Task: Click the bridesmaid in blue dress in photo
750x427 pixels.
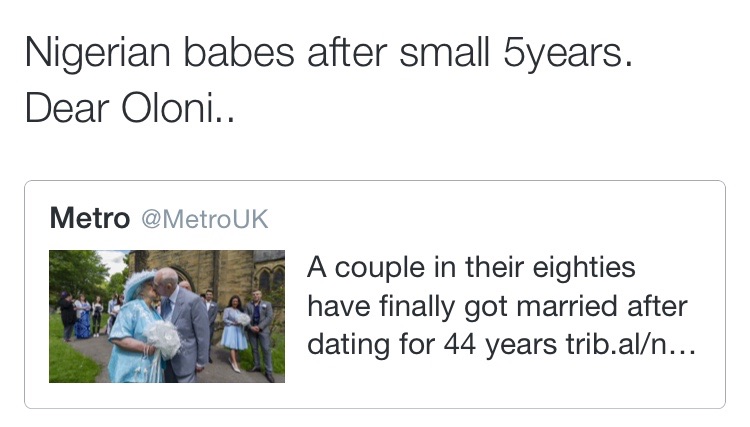Action: pos(236,325)
